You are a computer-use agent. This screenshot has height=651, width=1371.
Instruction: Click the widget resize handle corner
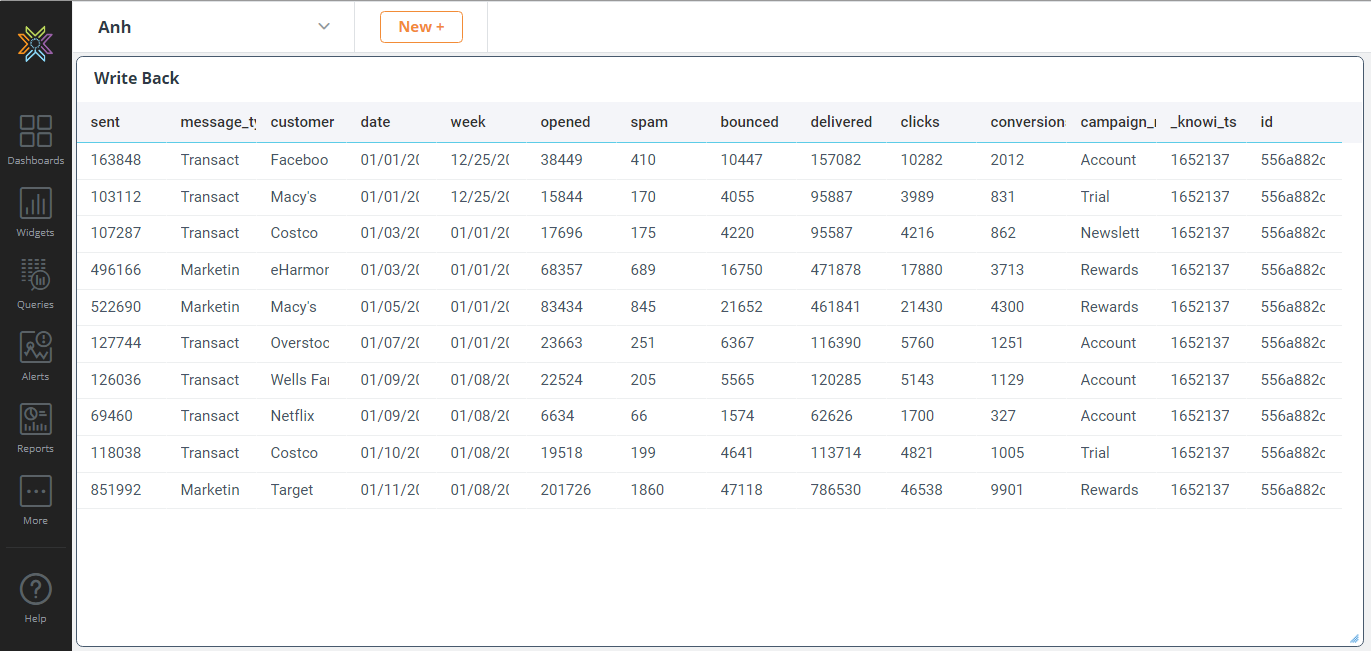pyautogui.click(x=1354, y=638)
